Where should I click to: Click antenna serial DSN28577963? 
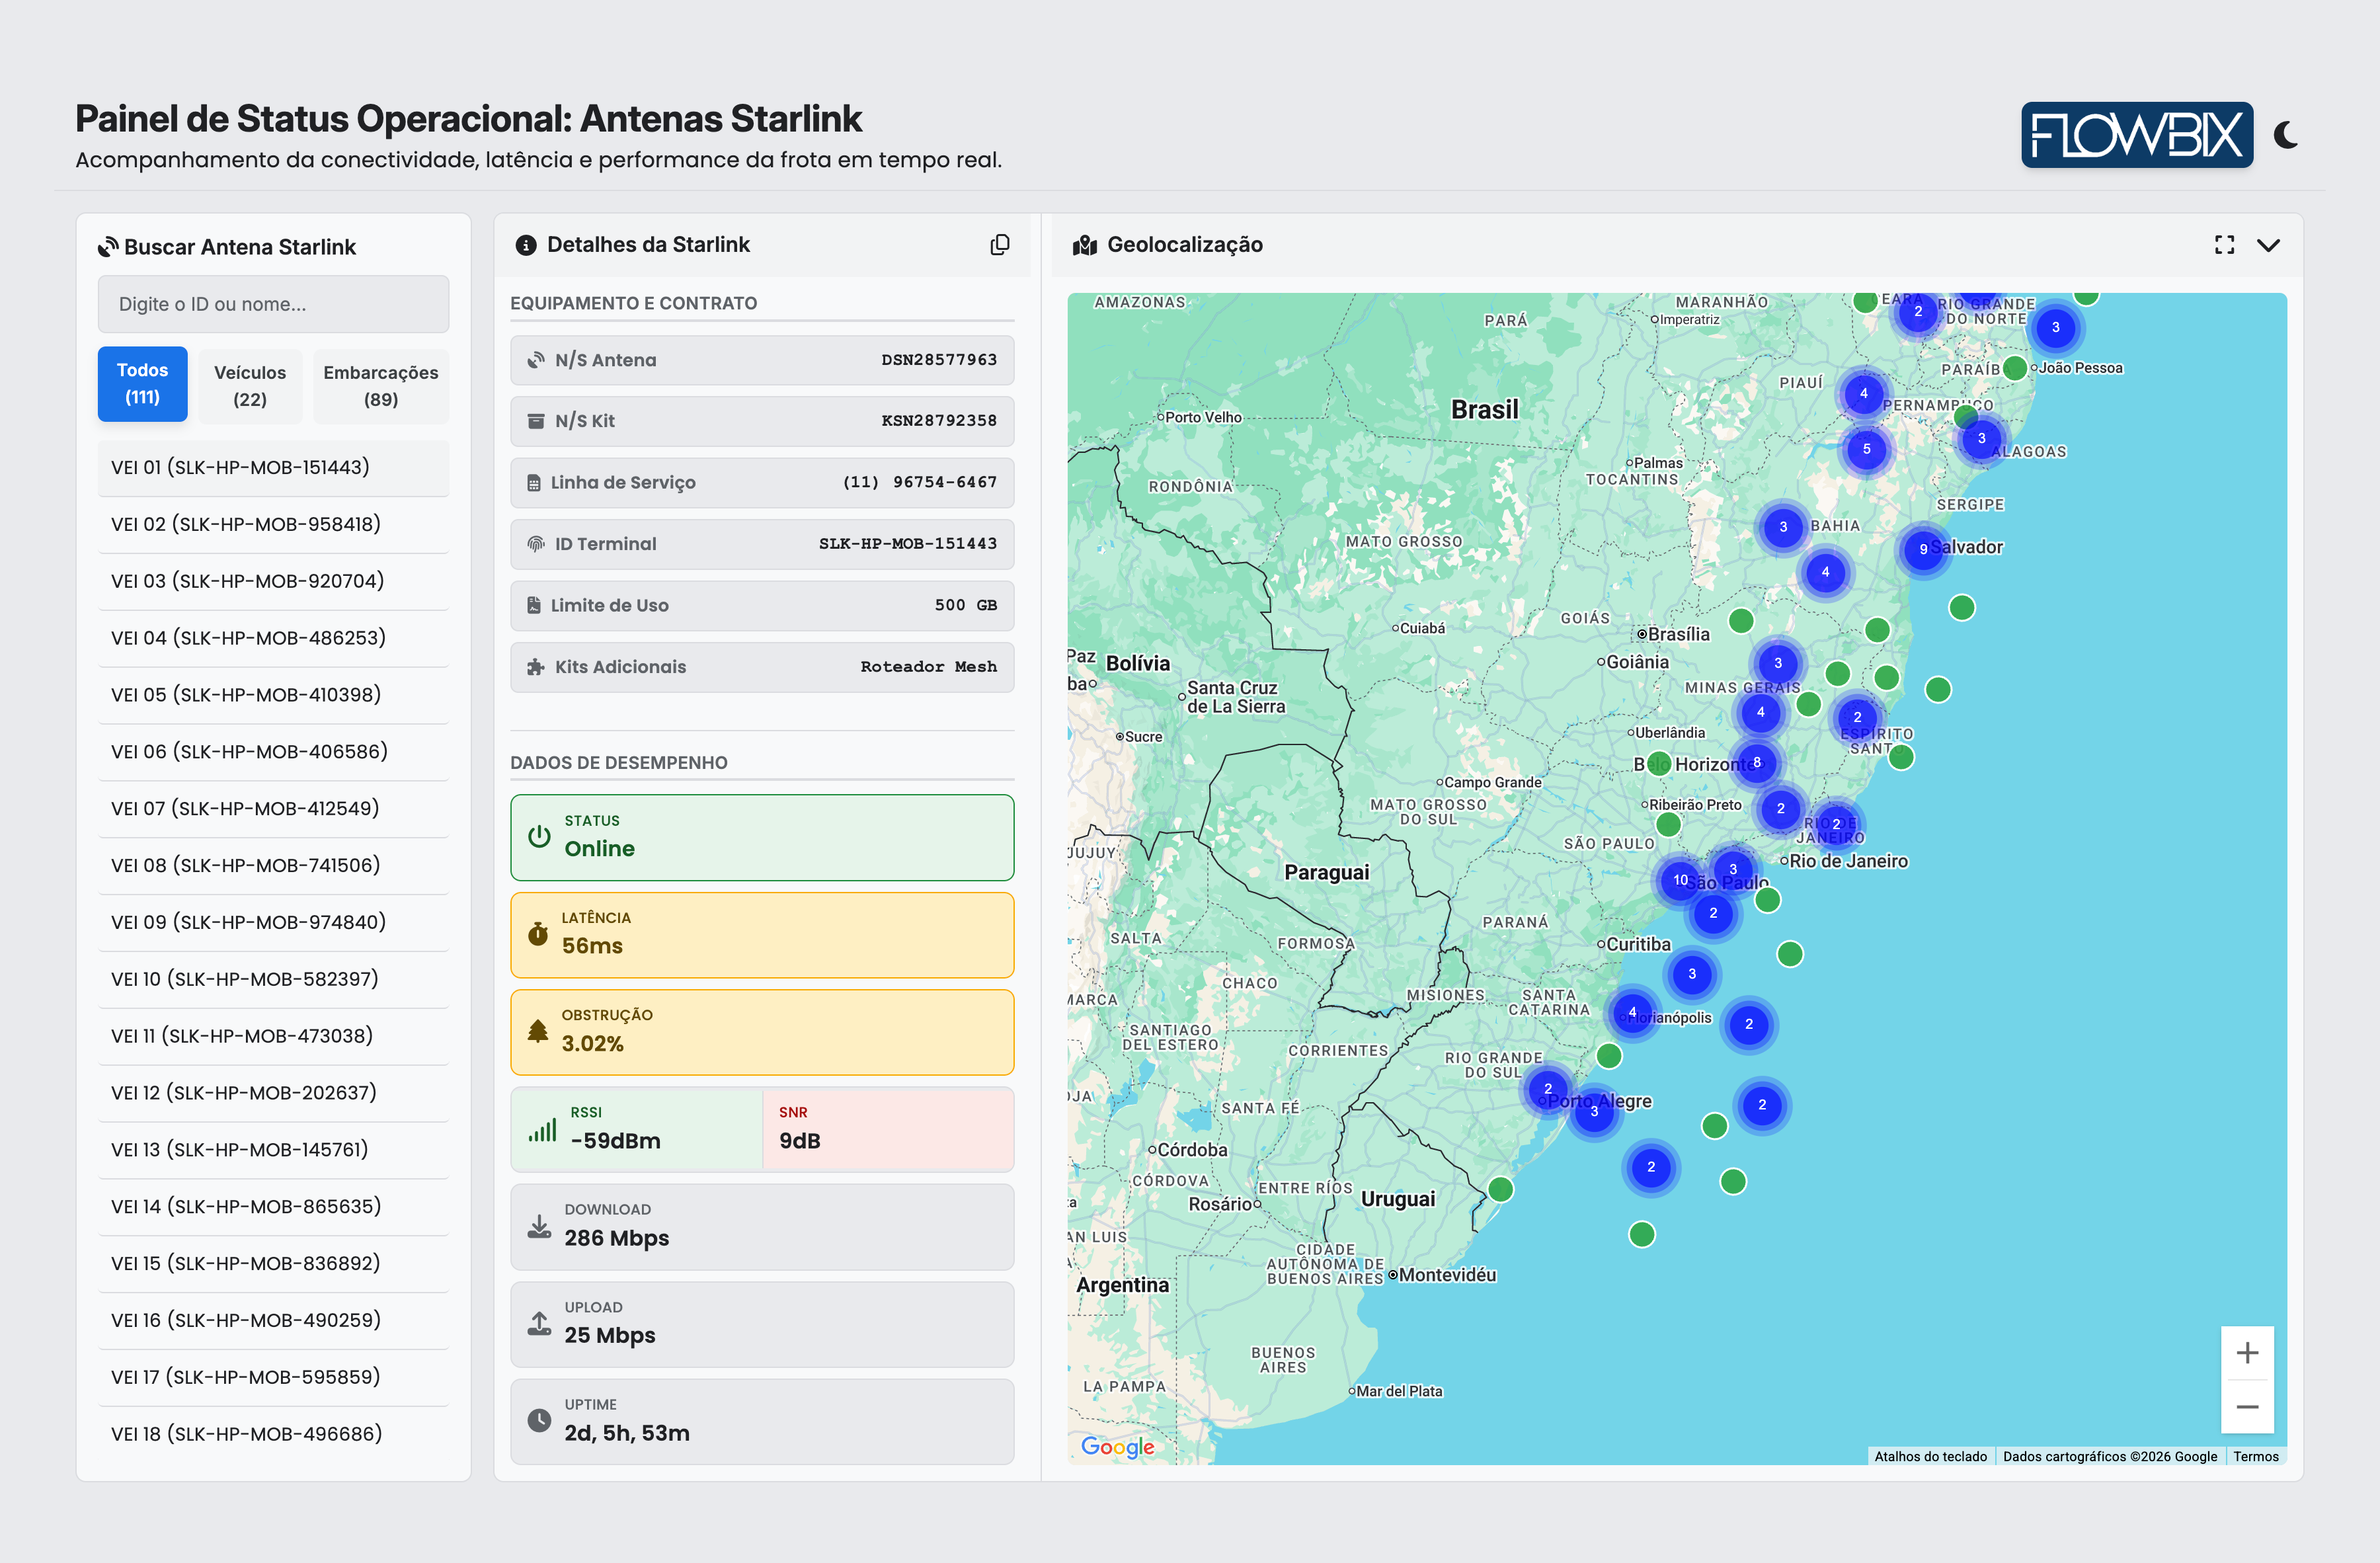click(939, 360)
